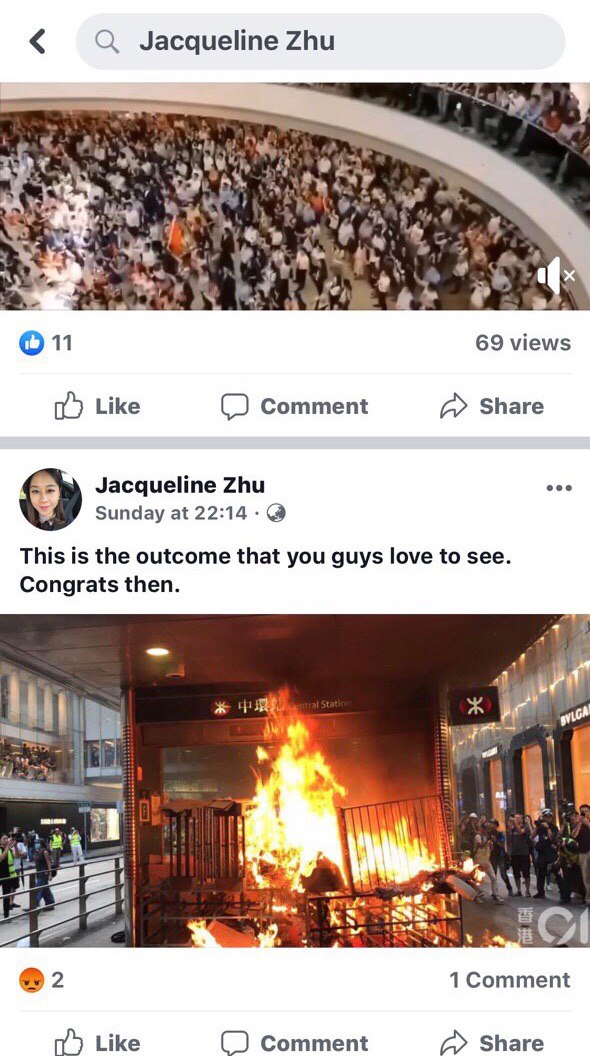This screenshot has width=590, height=1056.
Task: Click the Jacqueline Zhu search field
Action: pos(321,41)
